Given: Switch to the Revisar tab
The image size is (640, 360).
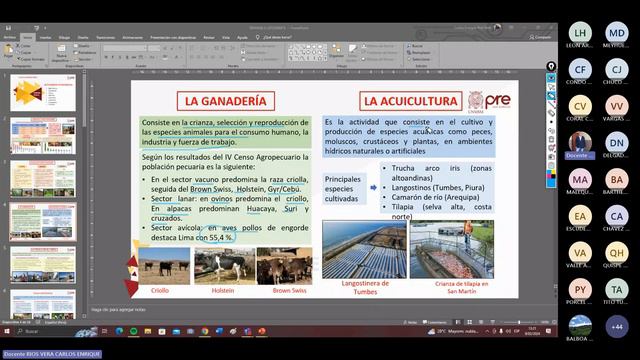Looking at the screenshot, I should pyautogui.click(x=209, y=37).
